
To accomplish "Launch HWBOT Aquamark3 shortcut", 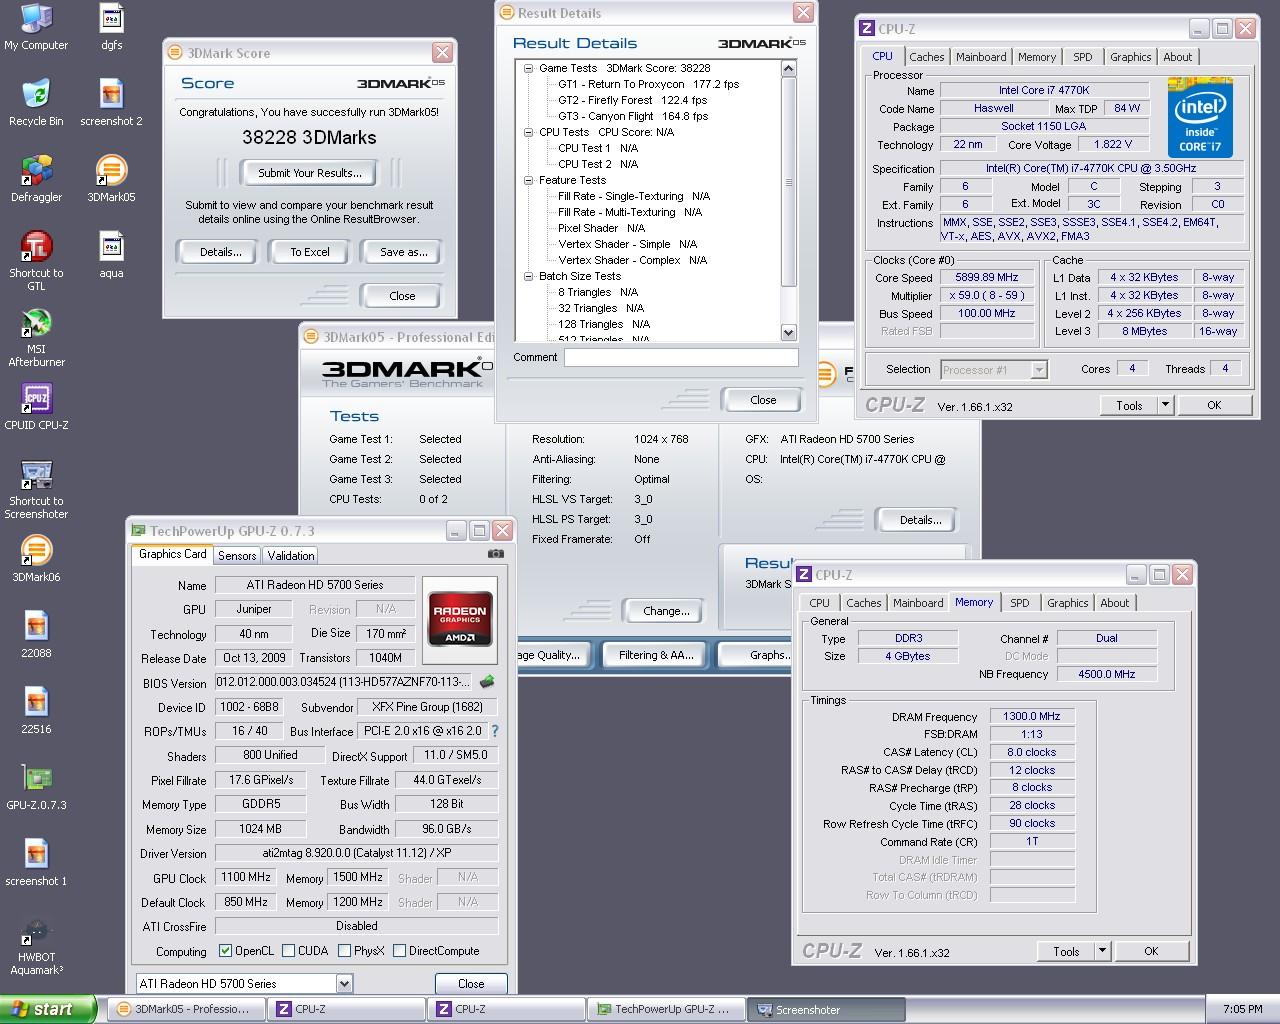I will 36,946.
